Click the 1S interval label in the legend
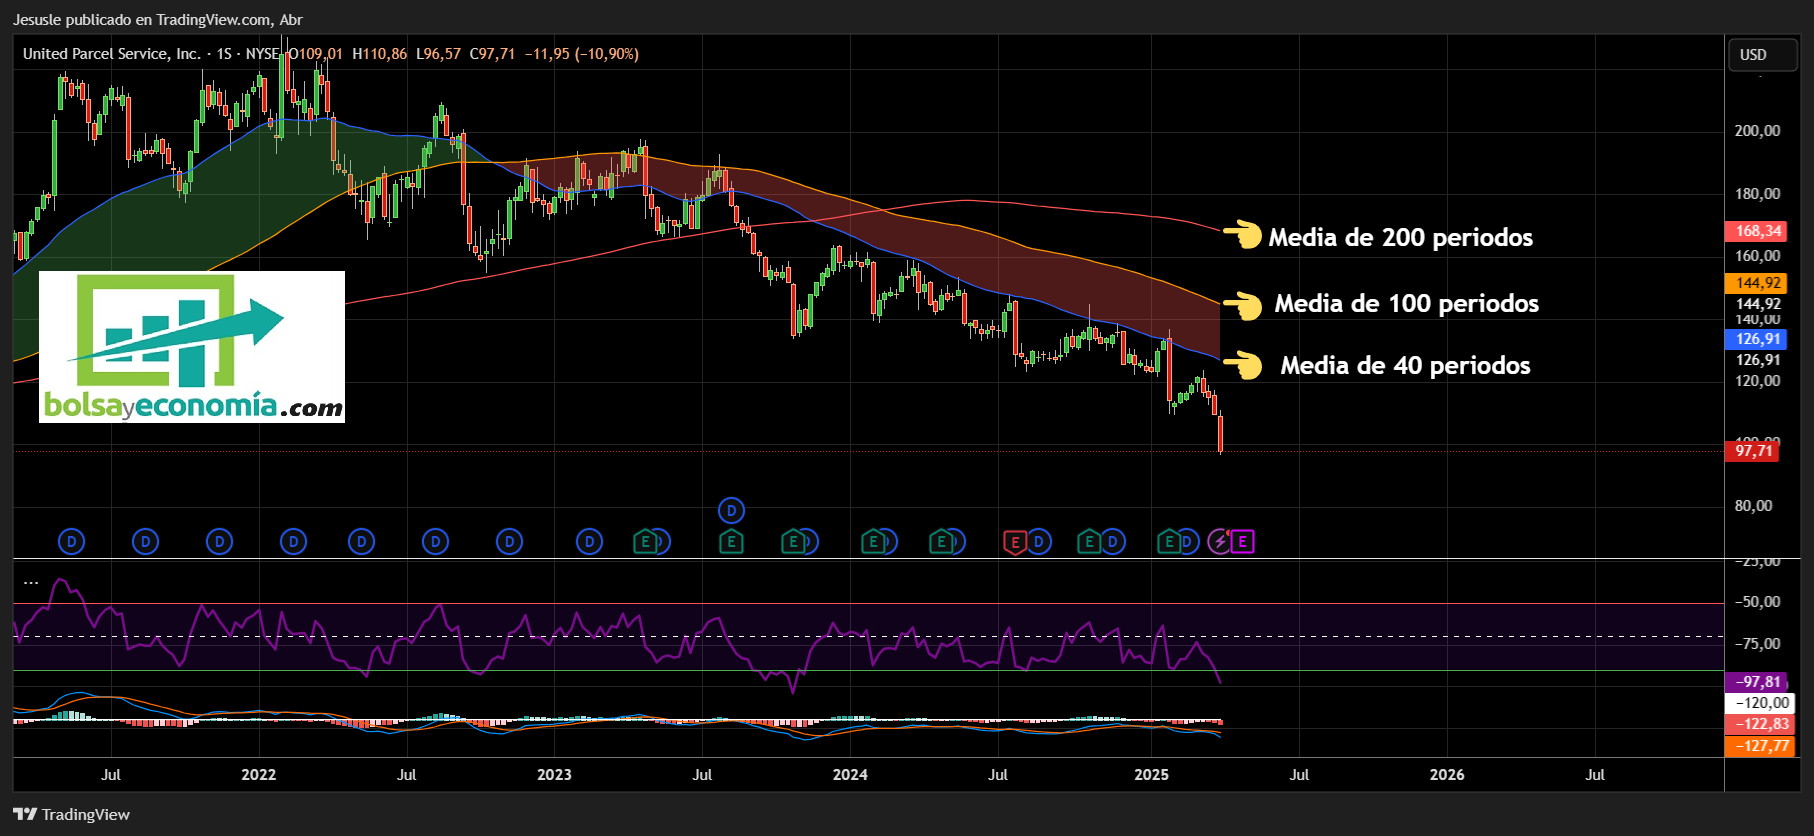1814x836 pixels. pos(224,54)
